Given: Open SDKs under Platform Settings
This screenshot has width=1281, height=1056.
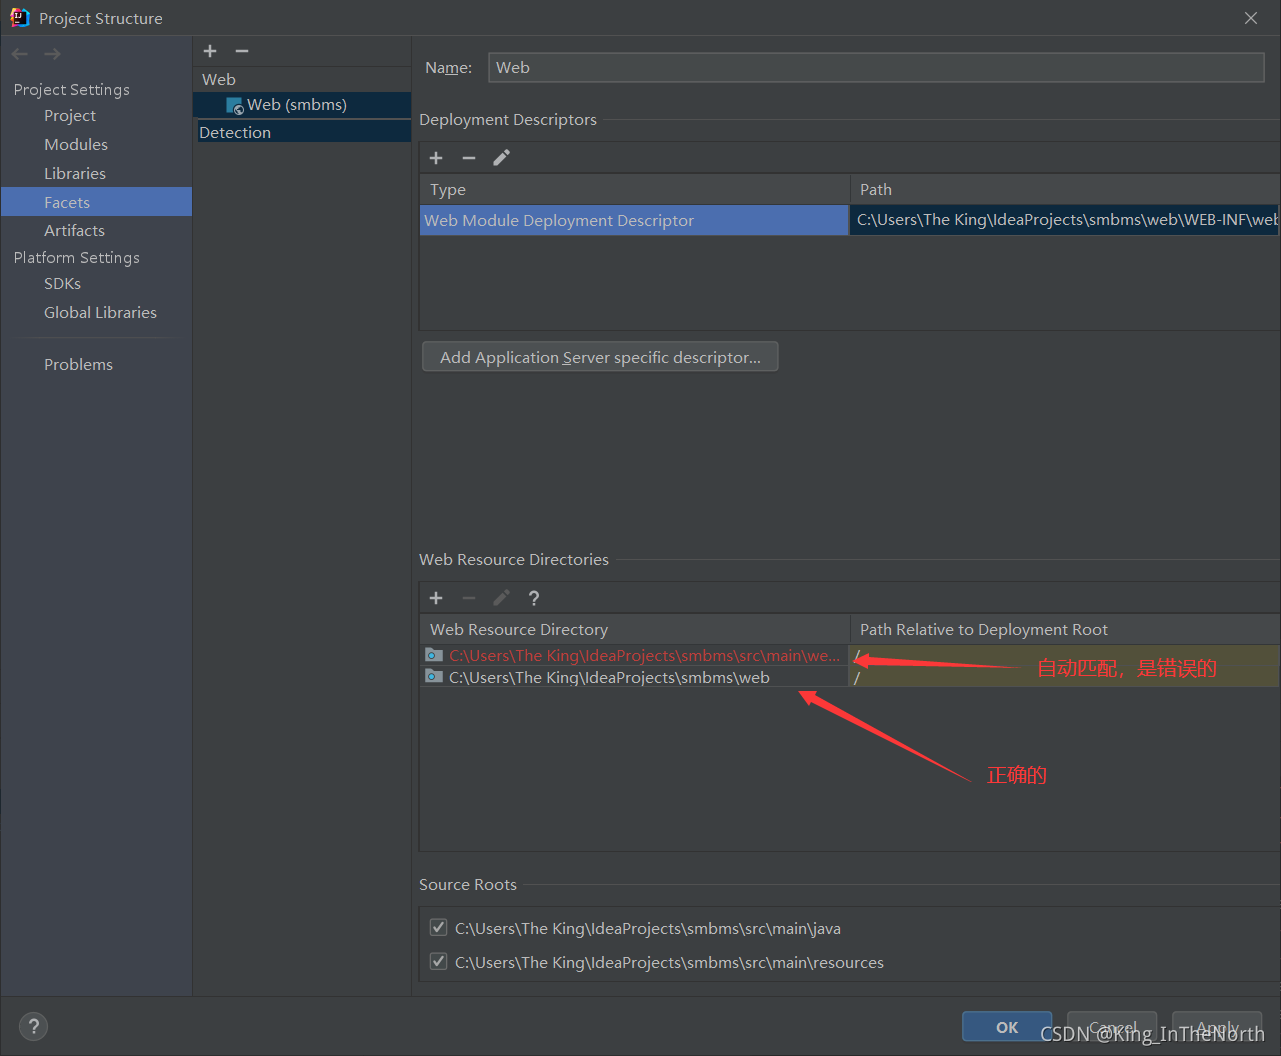Looking at the screenshot, I should [62, 284].
